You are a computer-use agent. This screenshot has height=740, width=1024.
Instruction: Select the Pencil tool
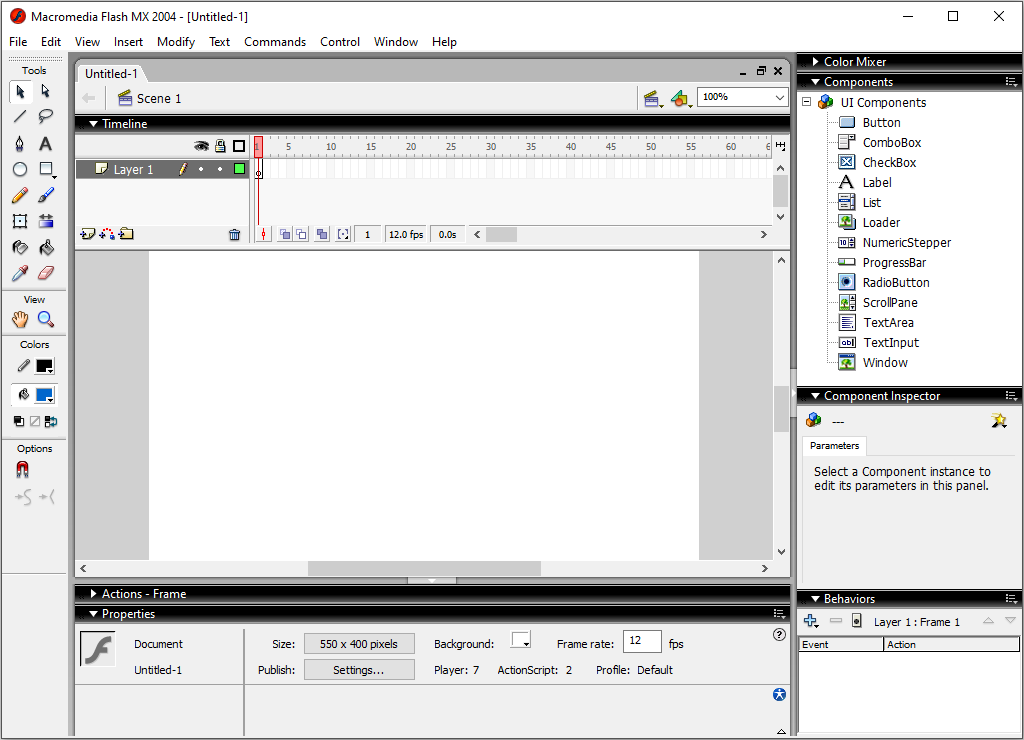point(20,195)
